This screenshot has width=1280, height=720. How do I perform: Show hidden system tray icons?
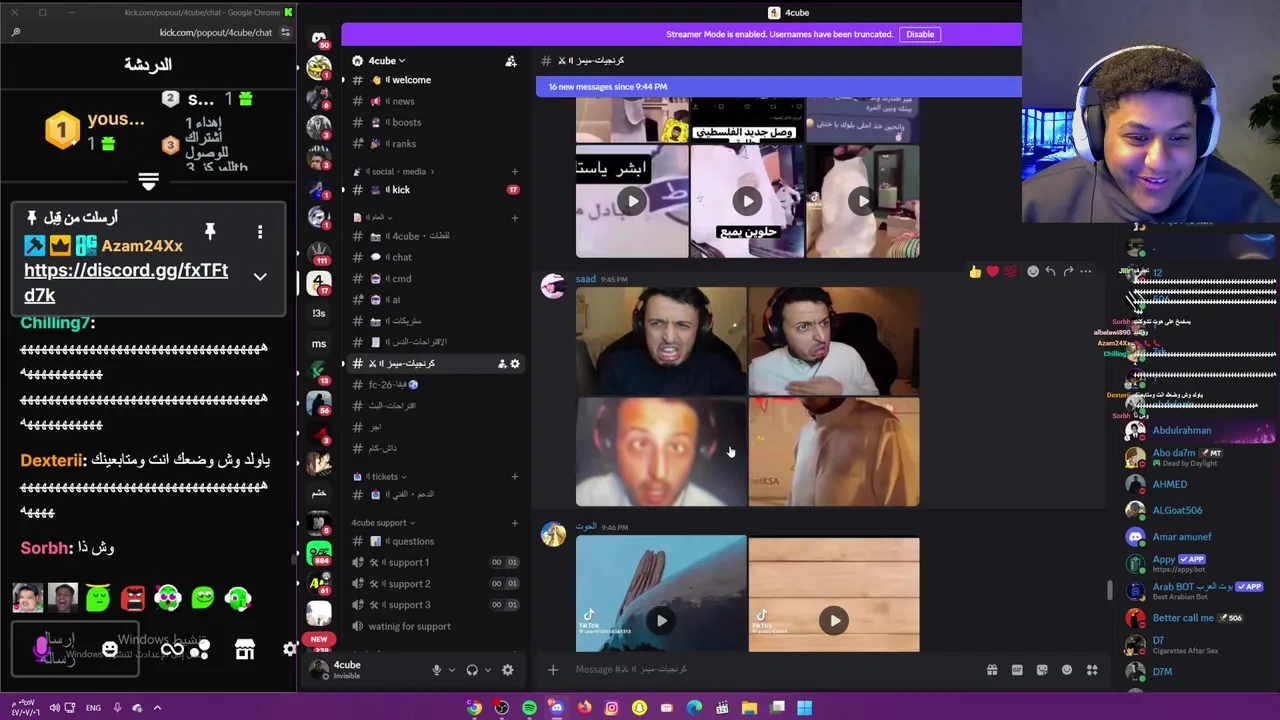pyautogui.click(x=157, y=708)
